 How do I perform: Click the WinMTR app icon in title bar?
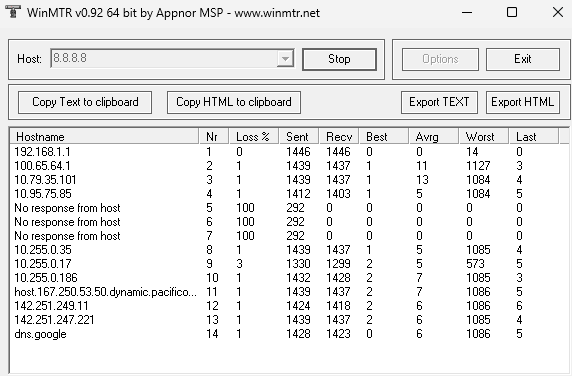[x=13, y=12]
